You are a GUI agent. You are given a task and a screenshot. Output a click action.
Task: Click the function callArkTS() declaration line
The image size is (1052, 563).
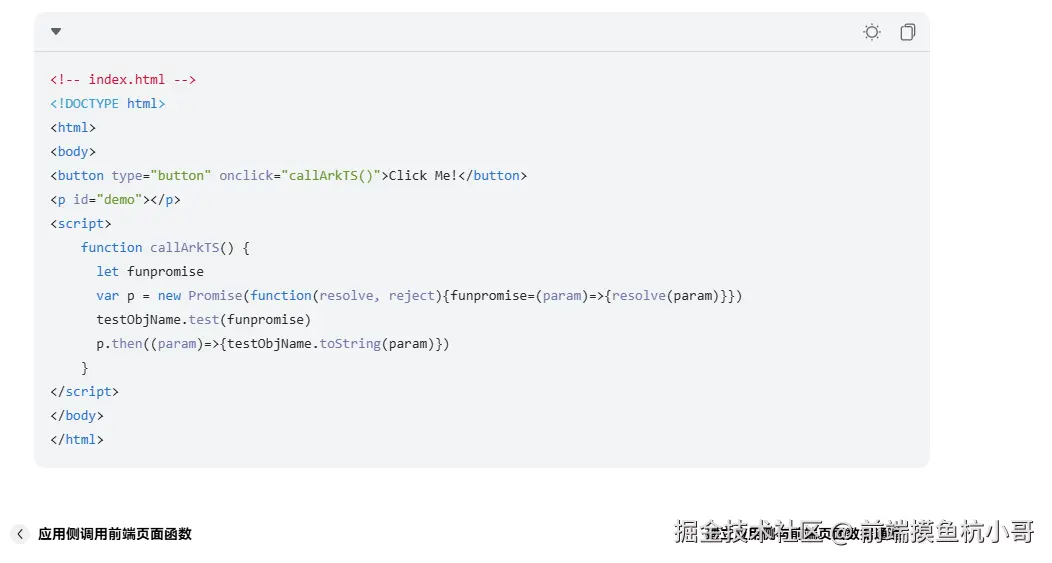click(x=165, y=248)
